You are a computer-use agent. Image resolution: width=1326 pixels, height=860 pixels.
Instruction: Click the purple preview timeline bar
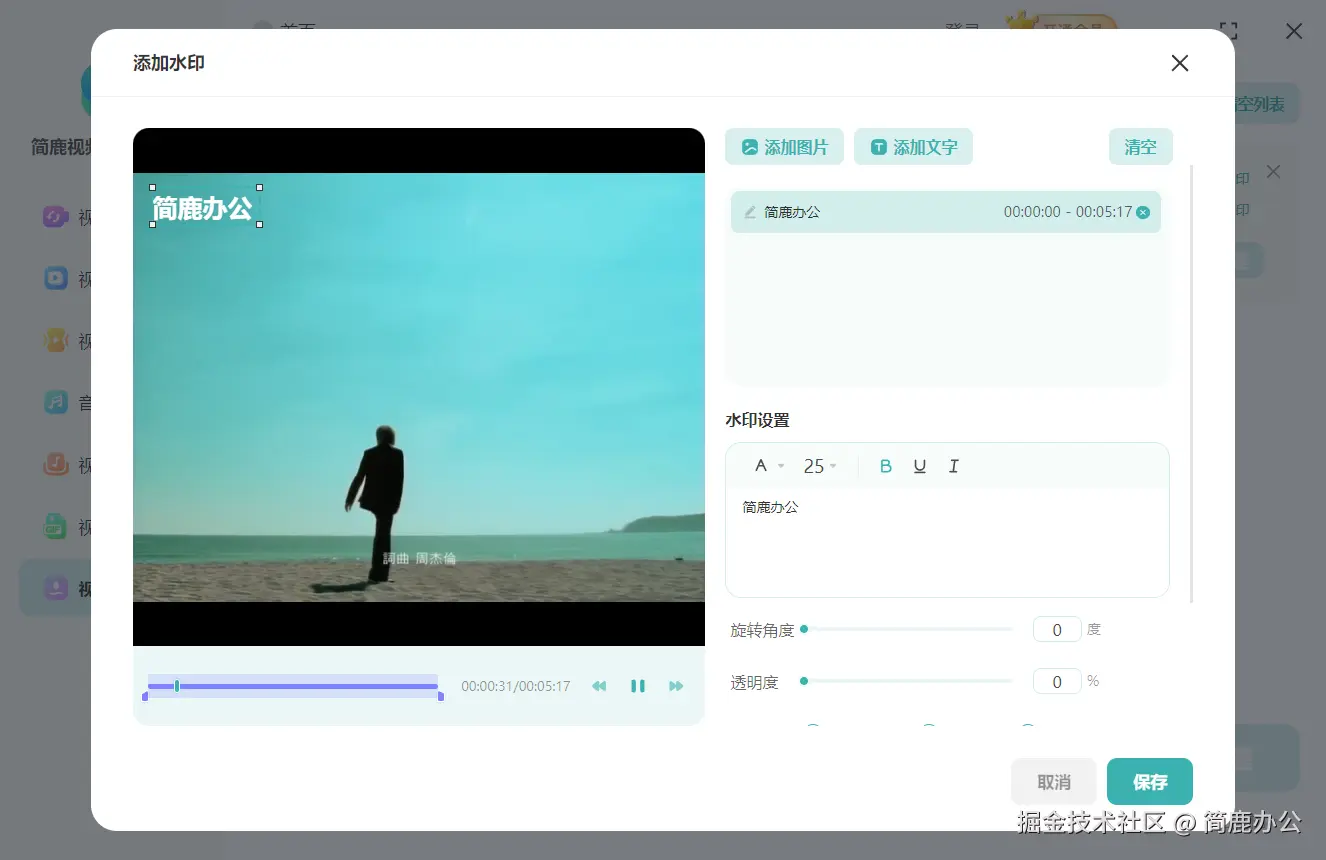(x=293, y=686)
